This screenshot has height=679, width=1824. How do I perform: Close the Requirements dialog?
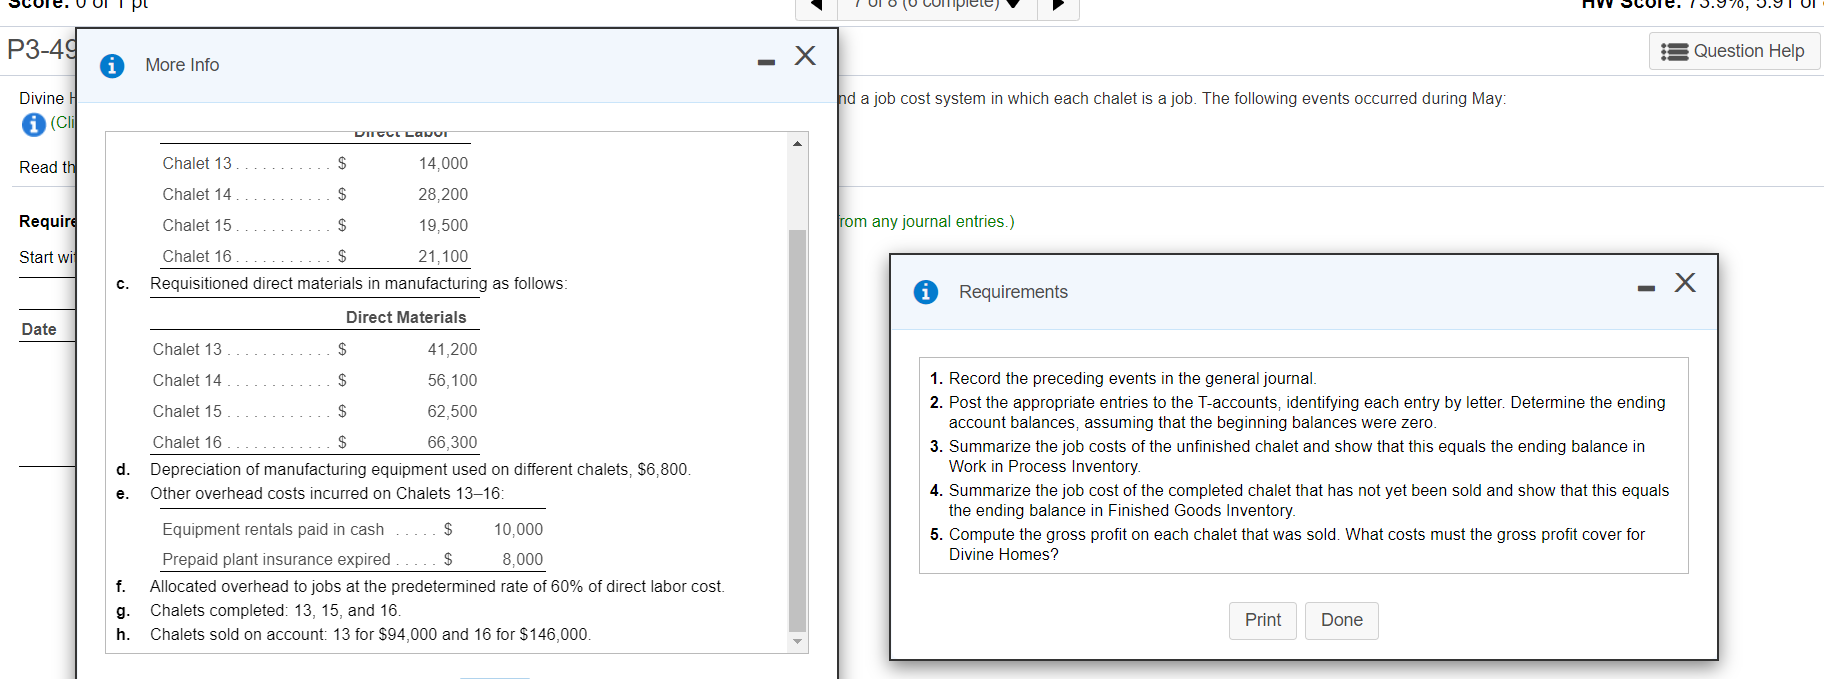click(x=1685, y=282)
